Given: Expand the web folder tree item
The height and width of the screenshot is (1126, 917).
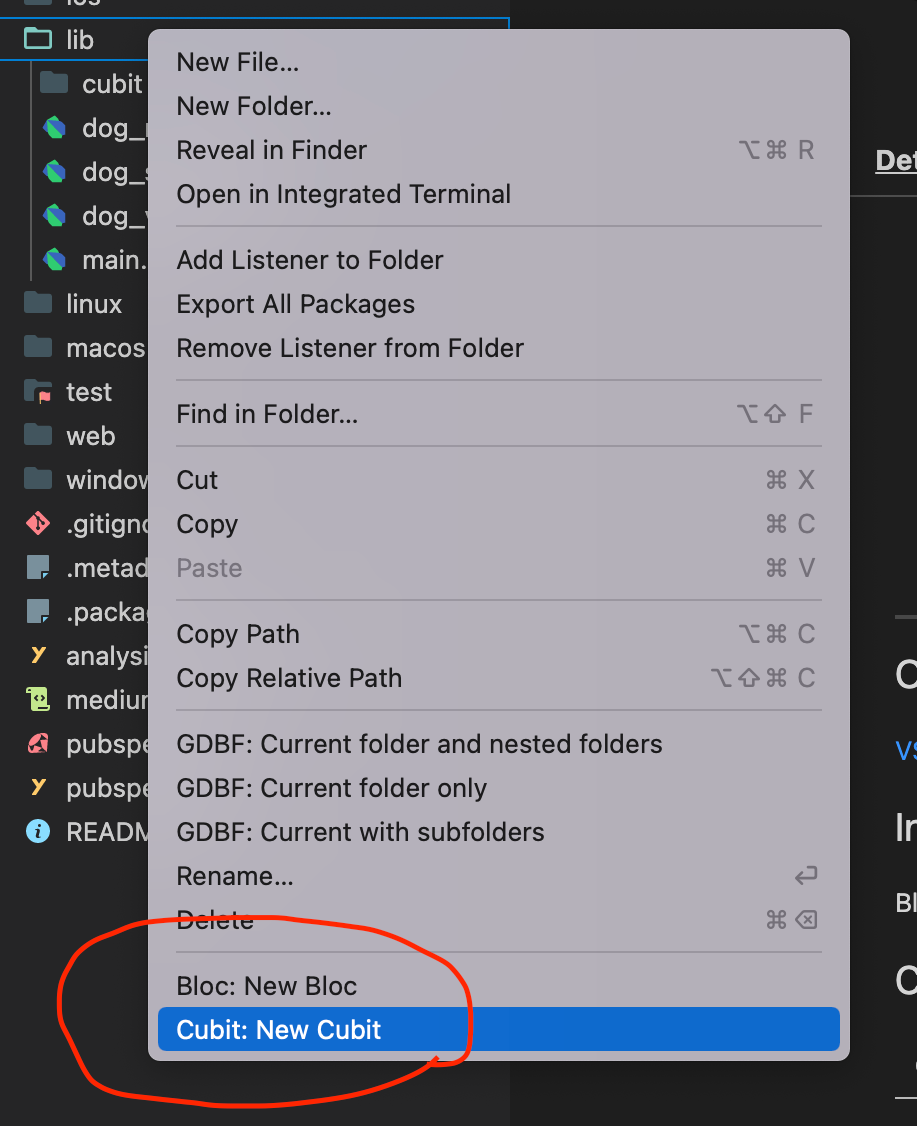Looking at the screenshot, I should [92, 435].
